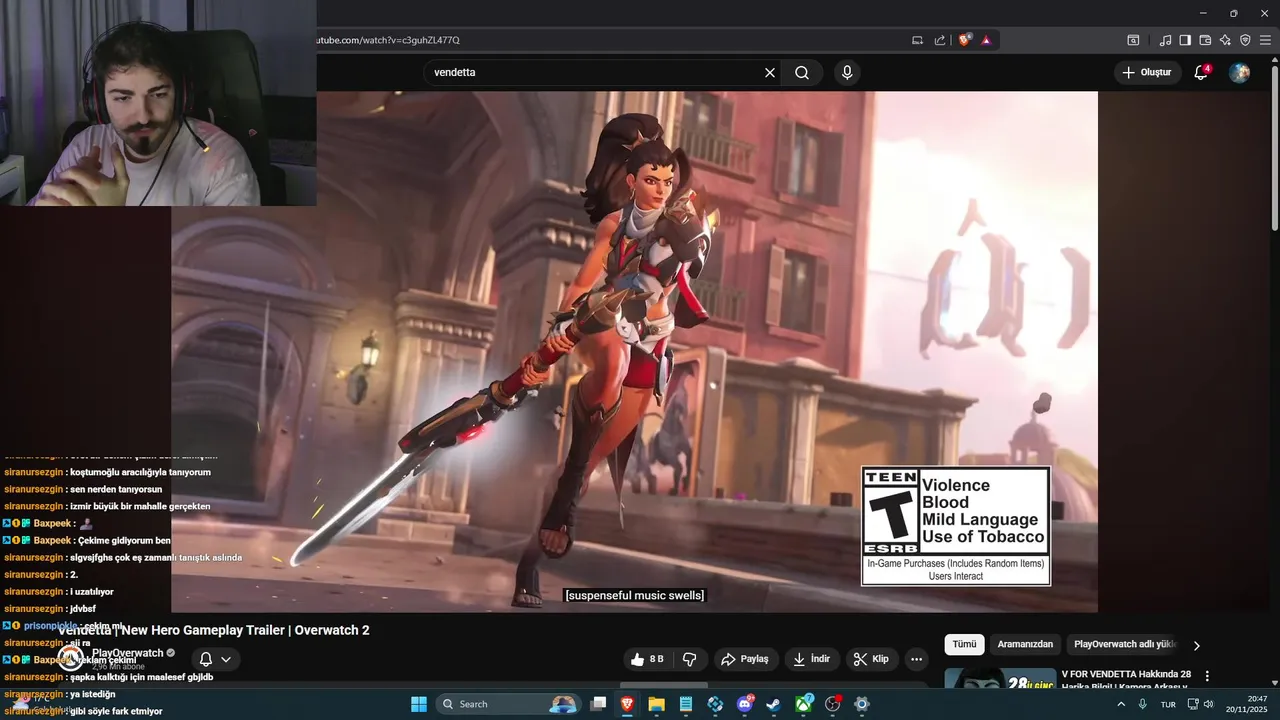
Task: Open the PlayOverwatch channel name link
Action: coord(127,653)
